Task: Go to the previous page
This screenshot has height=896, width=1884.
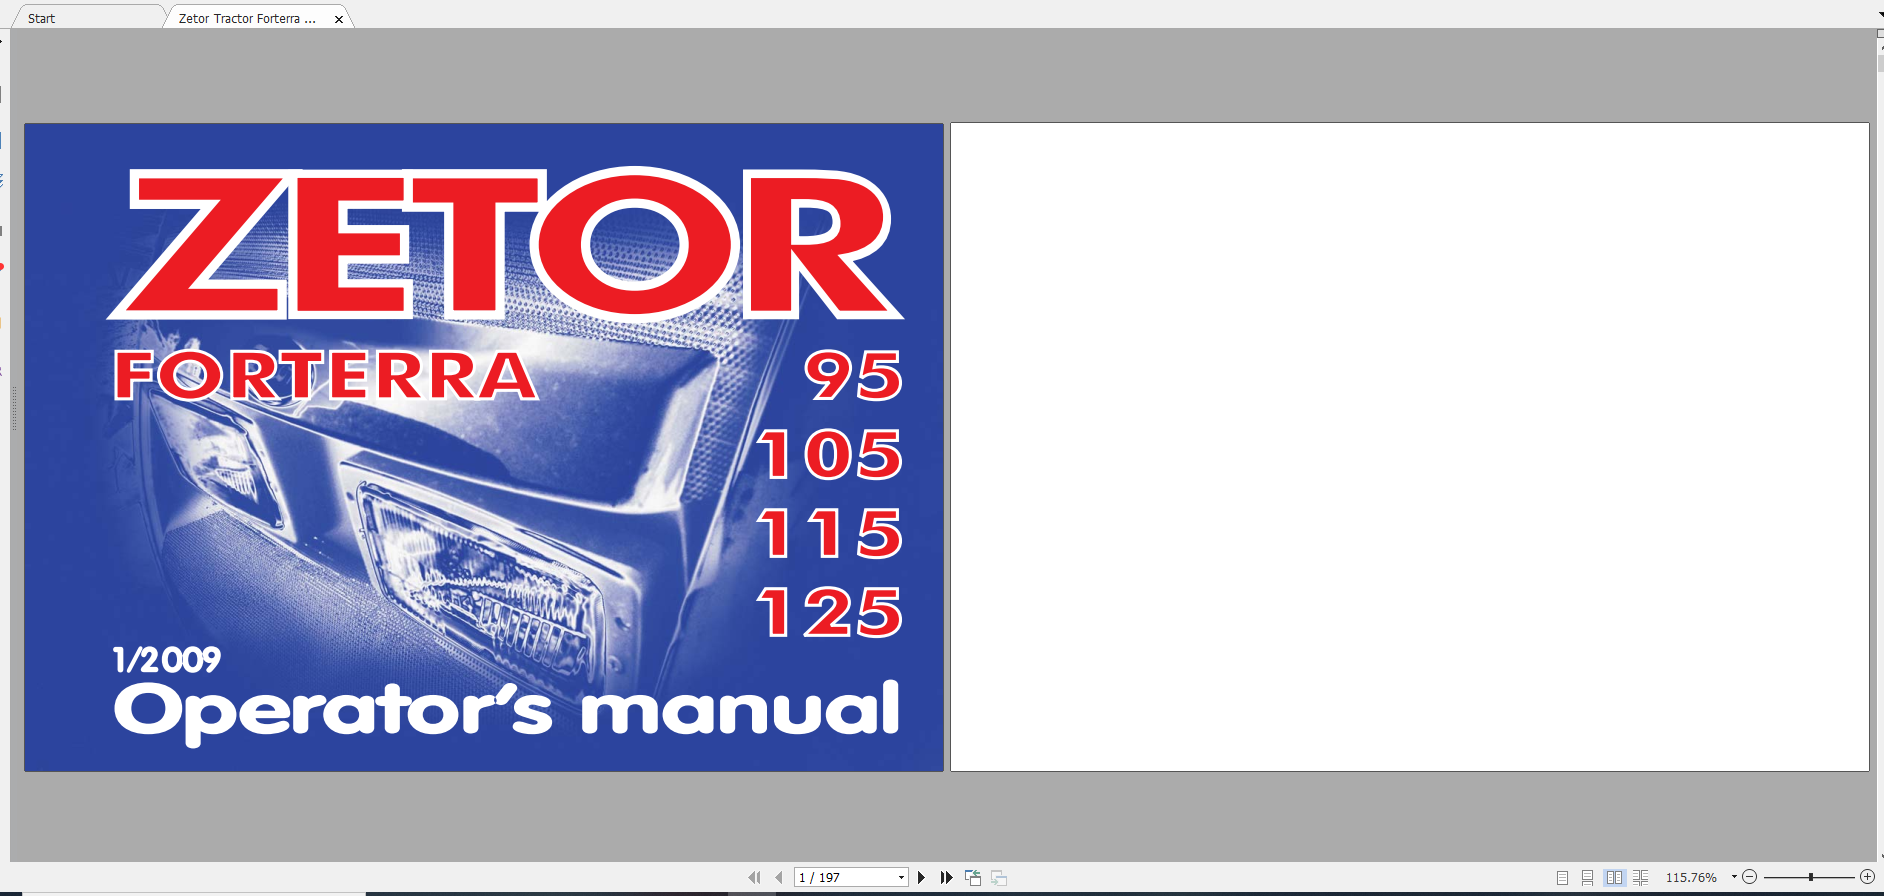Action: (x=778, y=877)
